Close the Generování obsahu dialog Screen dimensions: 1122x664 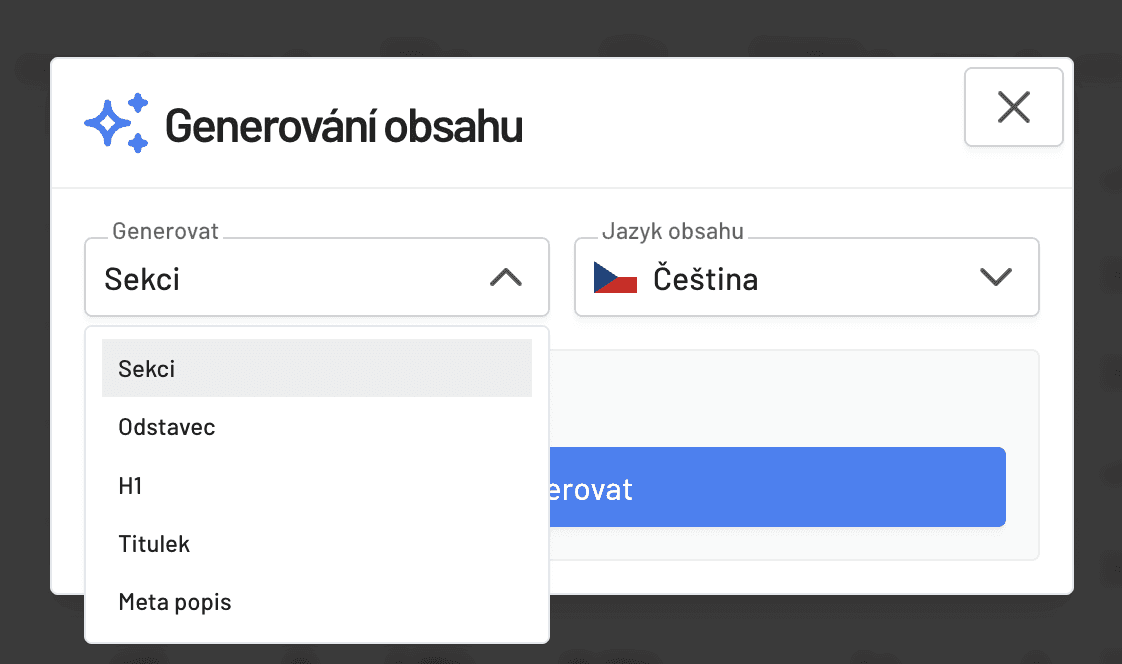[x=1013, y=107]
